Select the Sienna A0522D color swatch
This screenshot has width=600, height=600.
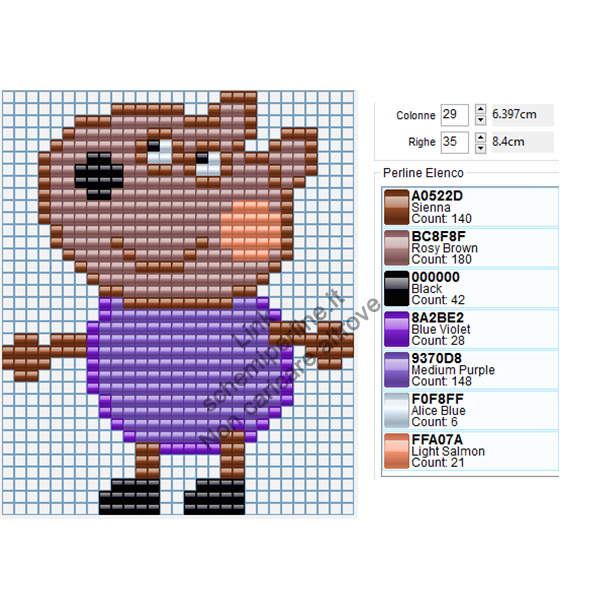pyautogui.click(x=396, y=207)
